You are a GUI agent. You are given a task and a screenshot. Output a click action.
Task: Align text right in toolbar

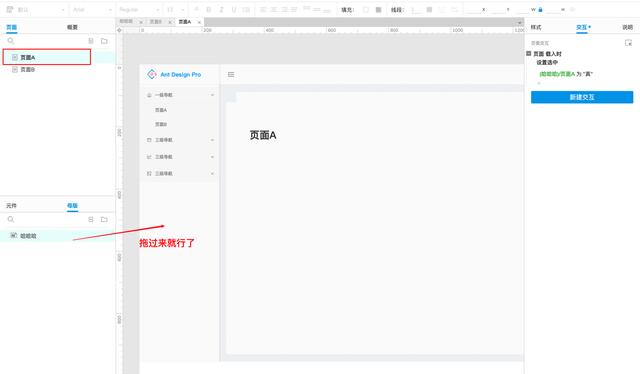284,9
